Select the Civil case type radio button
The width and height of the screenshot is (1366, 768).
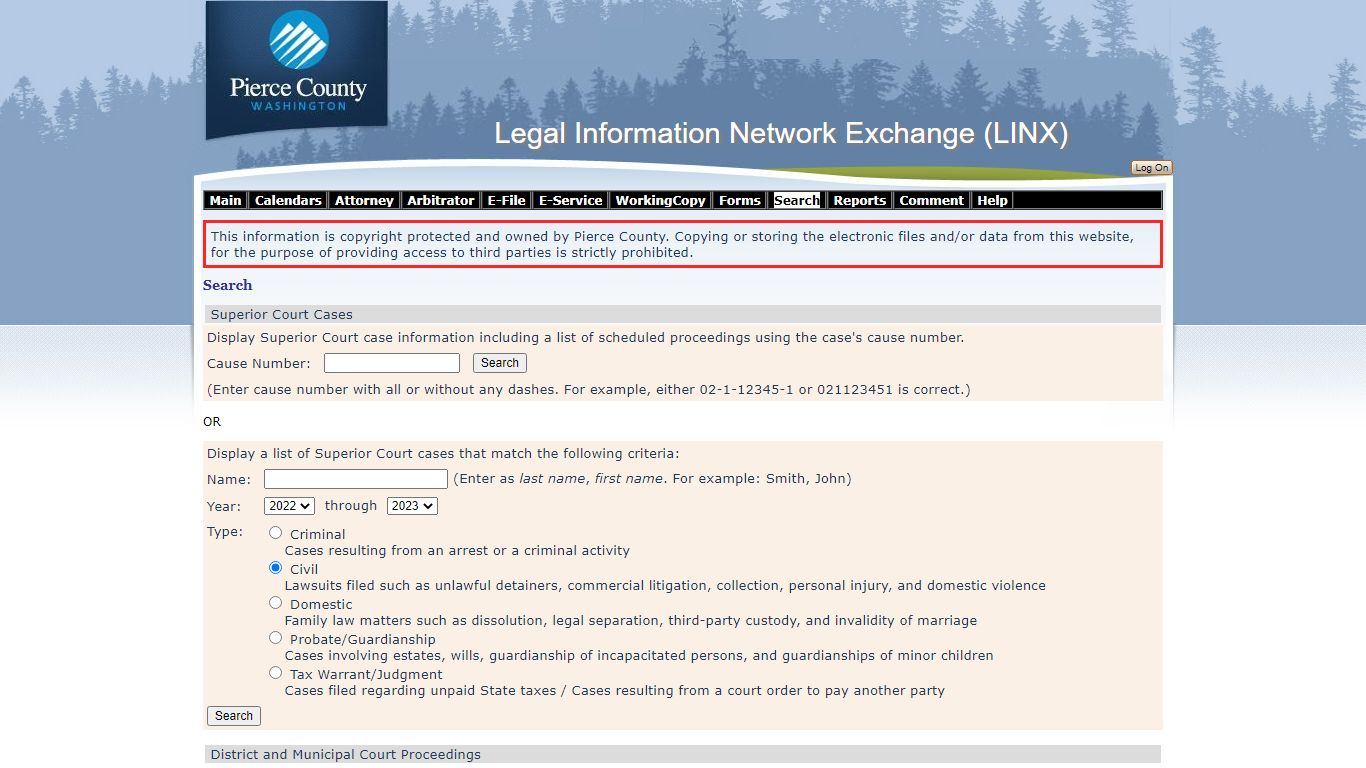[276, 568]
